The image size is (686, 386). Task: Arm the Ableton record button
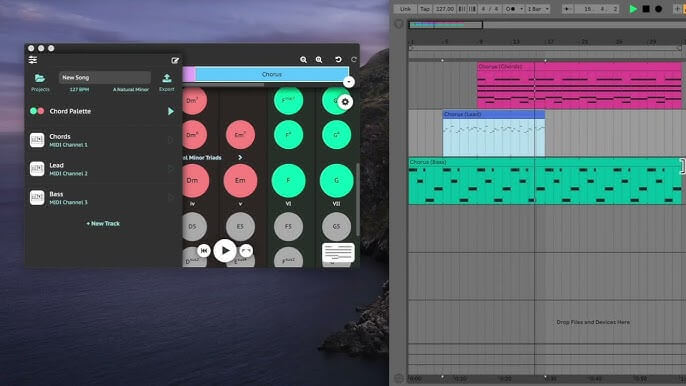[x=658, y=9]
